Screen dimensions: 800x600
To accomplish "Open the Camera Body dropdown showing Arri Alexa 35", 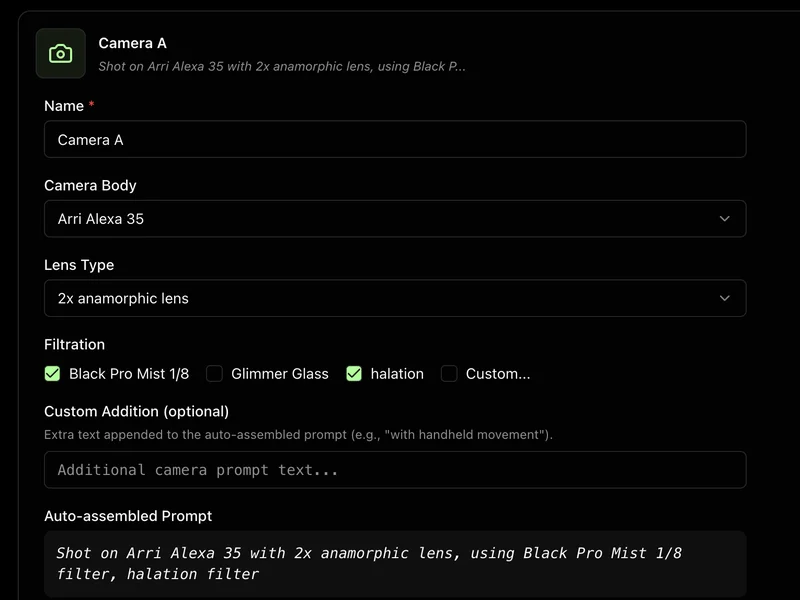I will 395,219.
